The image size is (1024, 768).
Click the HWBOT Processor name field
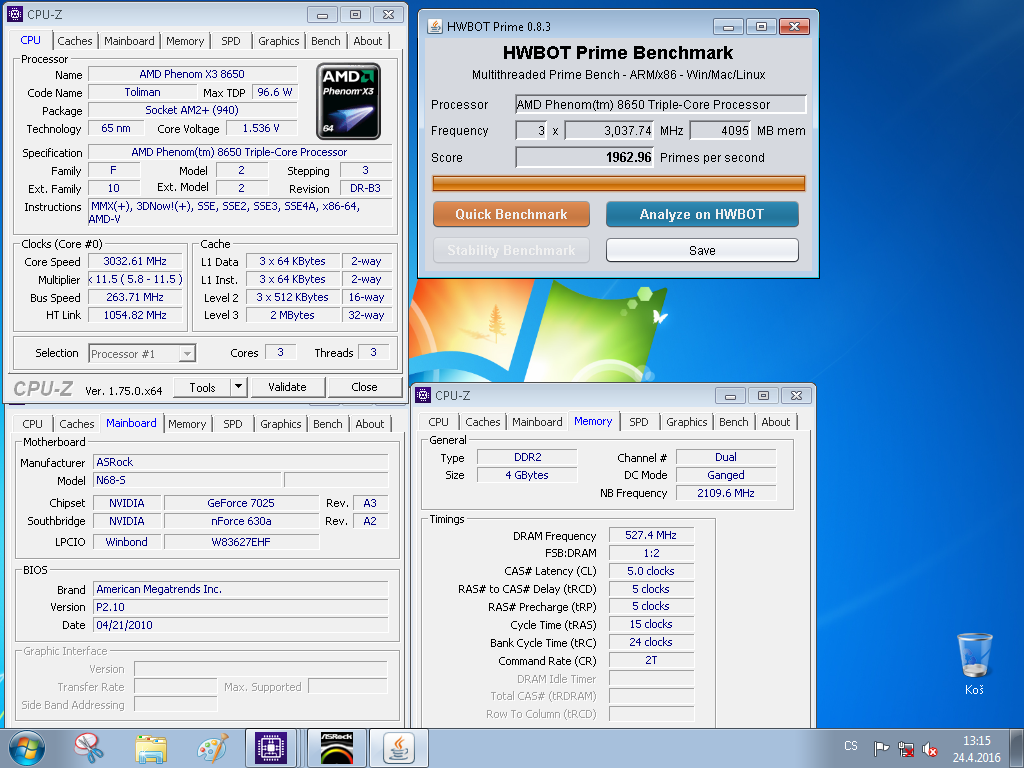point(660,104)
